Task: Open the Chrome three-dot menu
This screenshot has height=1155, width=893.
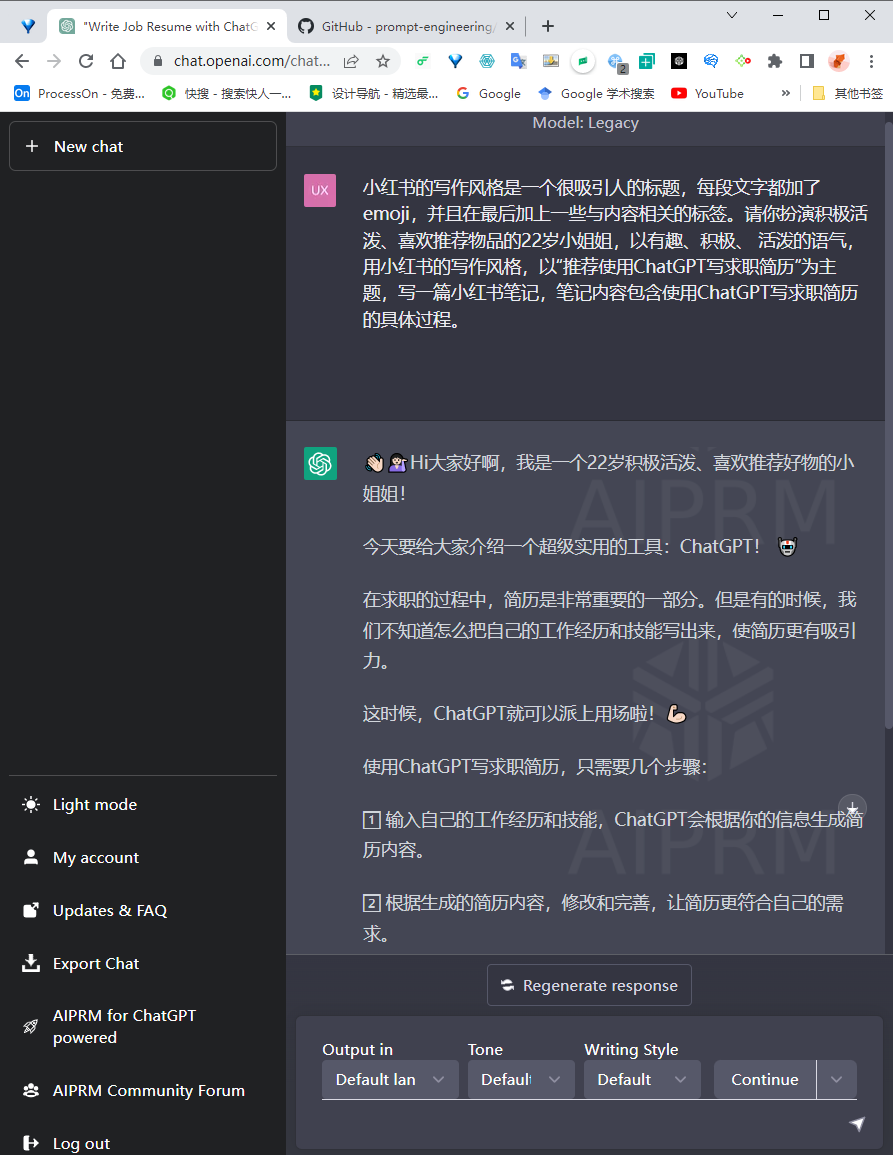Action: pos(872,60)
